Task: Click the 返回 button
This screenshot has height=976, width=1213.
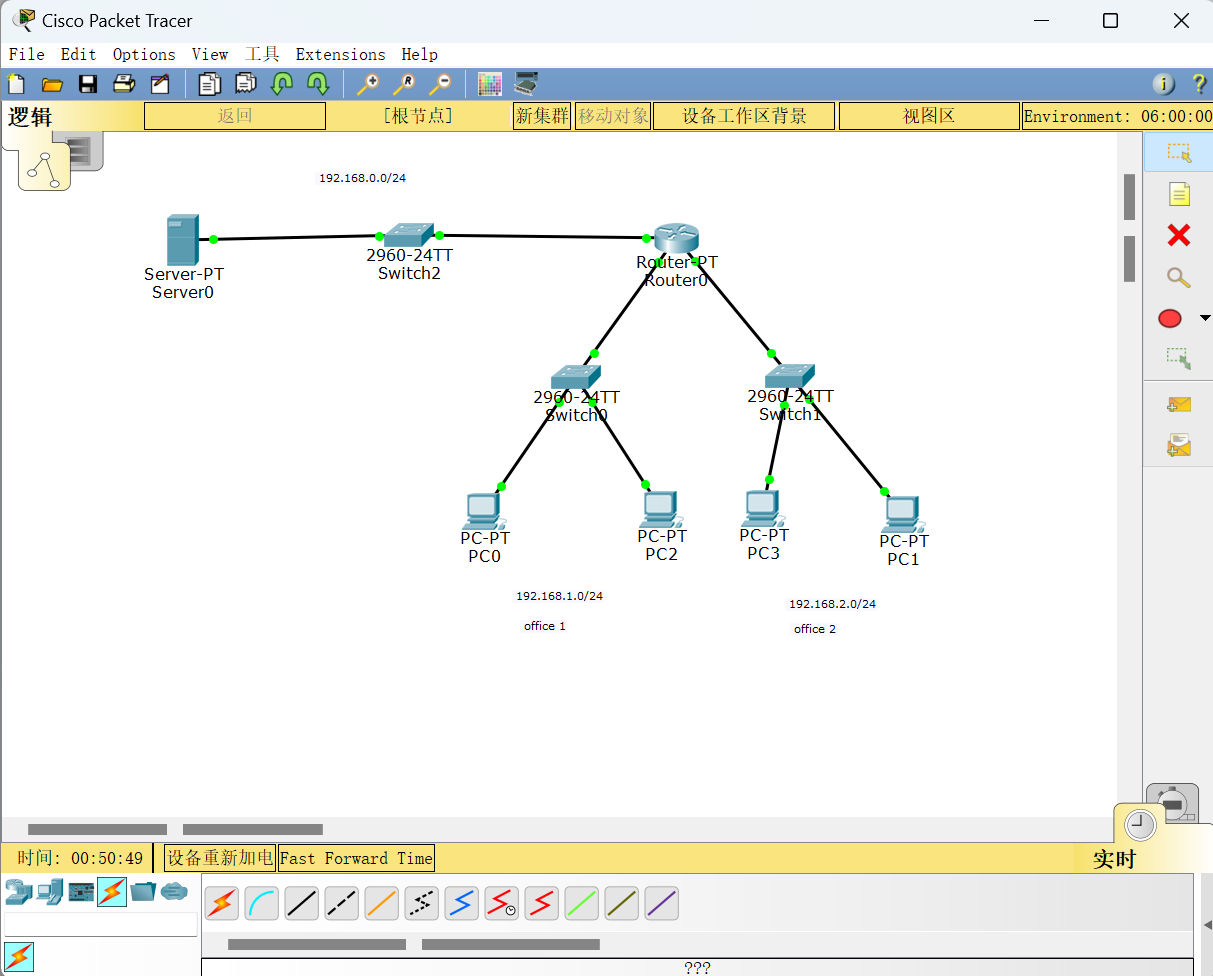Action: click(235, 116)
